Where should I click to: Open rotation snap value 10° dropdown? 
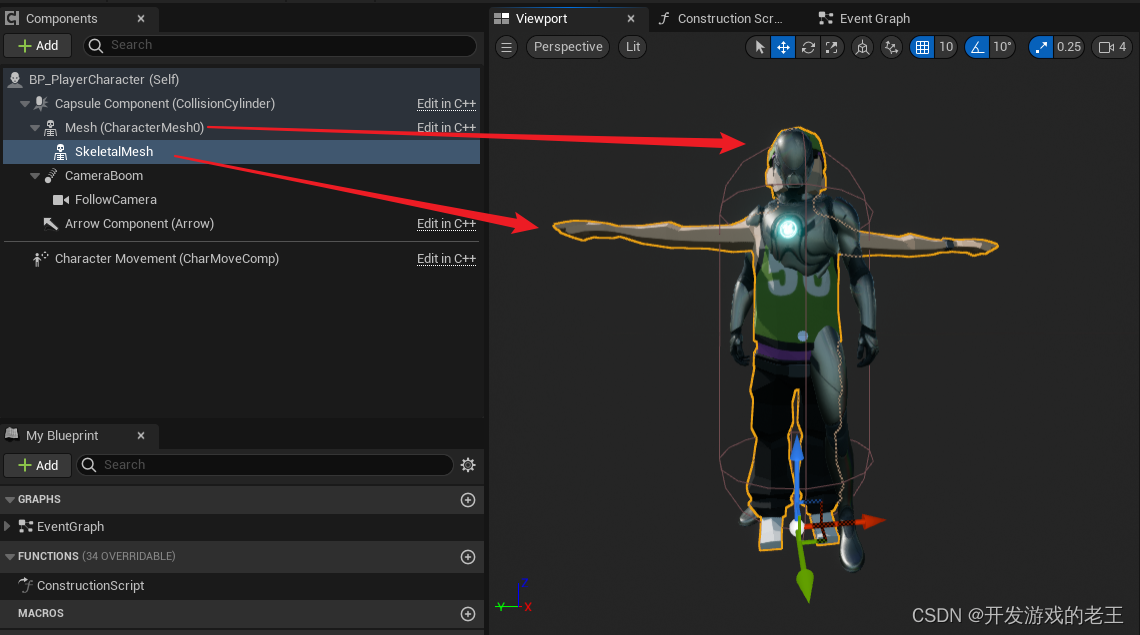click(x=1003, y=47)
